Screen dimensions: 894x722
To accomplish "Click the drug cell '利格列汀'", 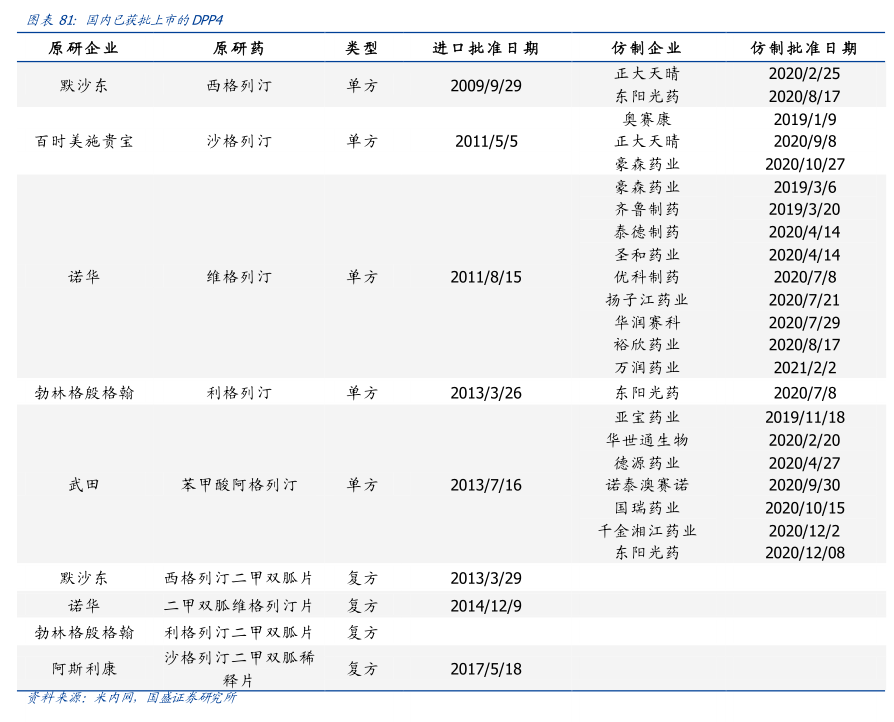I will pos(239,393).
